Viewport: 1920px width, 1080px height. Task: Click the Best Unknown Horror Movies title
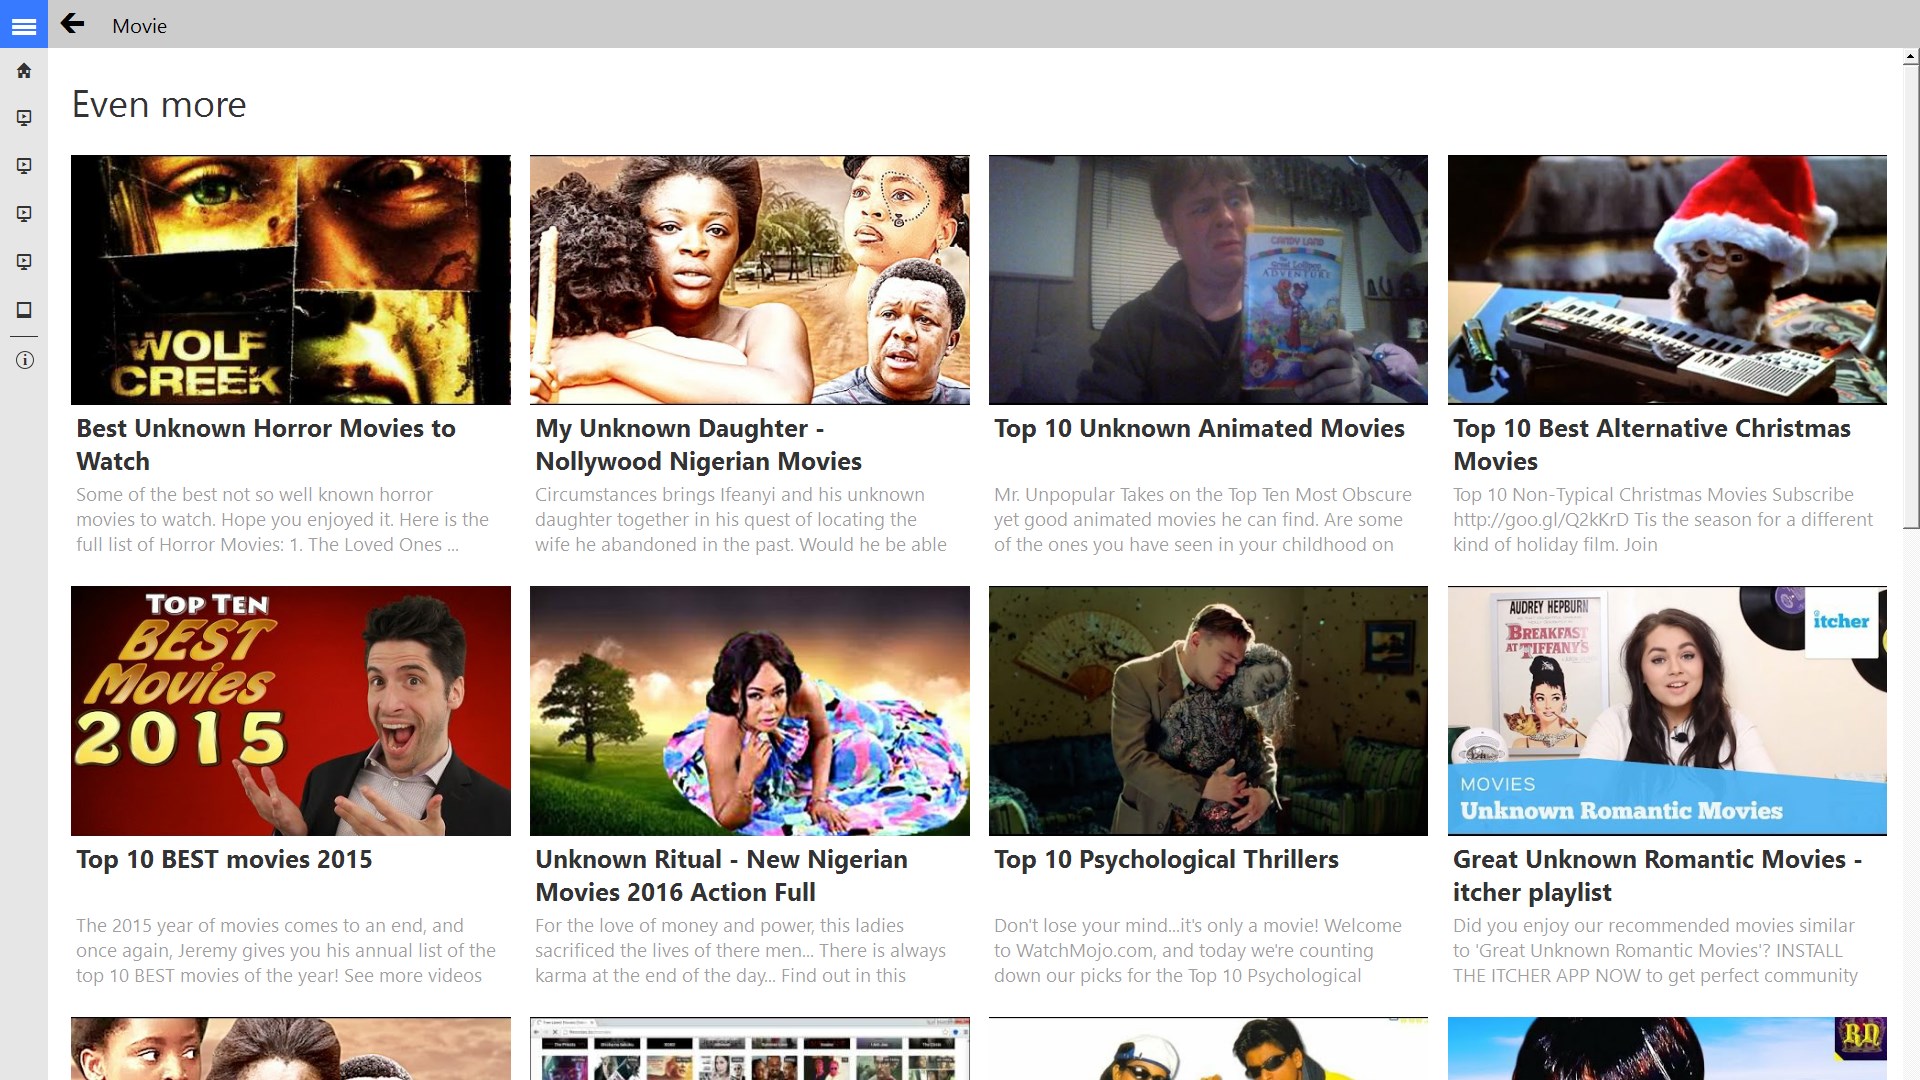coord(266,444)
